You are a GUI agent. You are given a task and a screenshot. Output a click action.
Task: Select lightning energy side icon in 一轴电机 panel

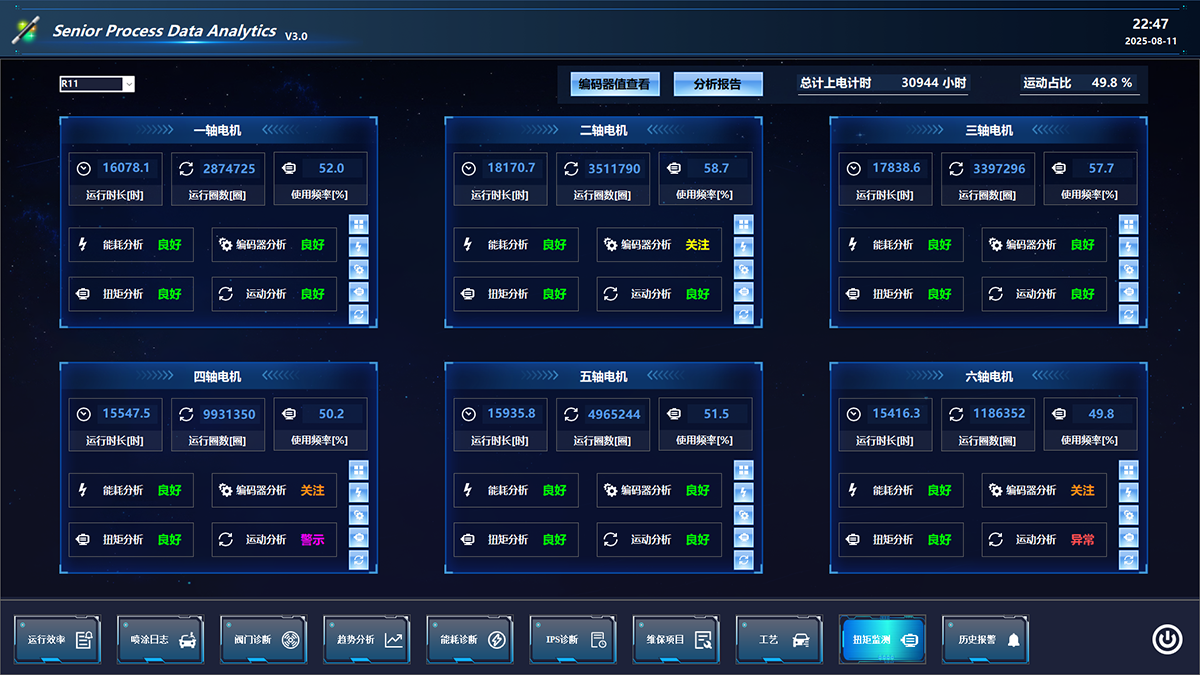click(x=359, y=247)
